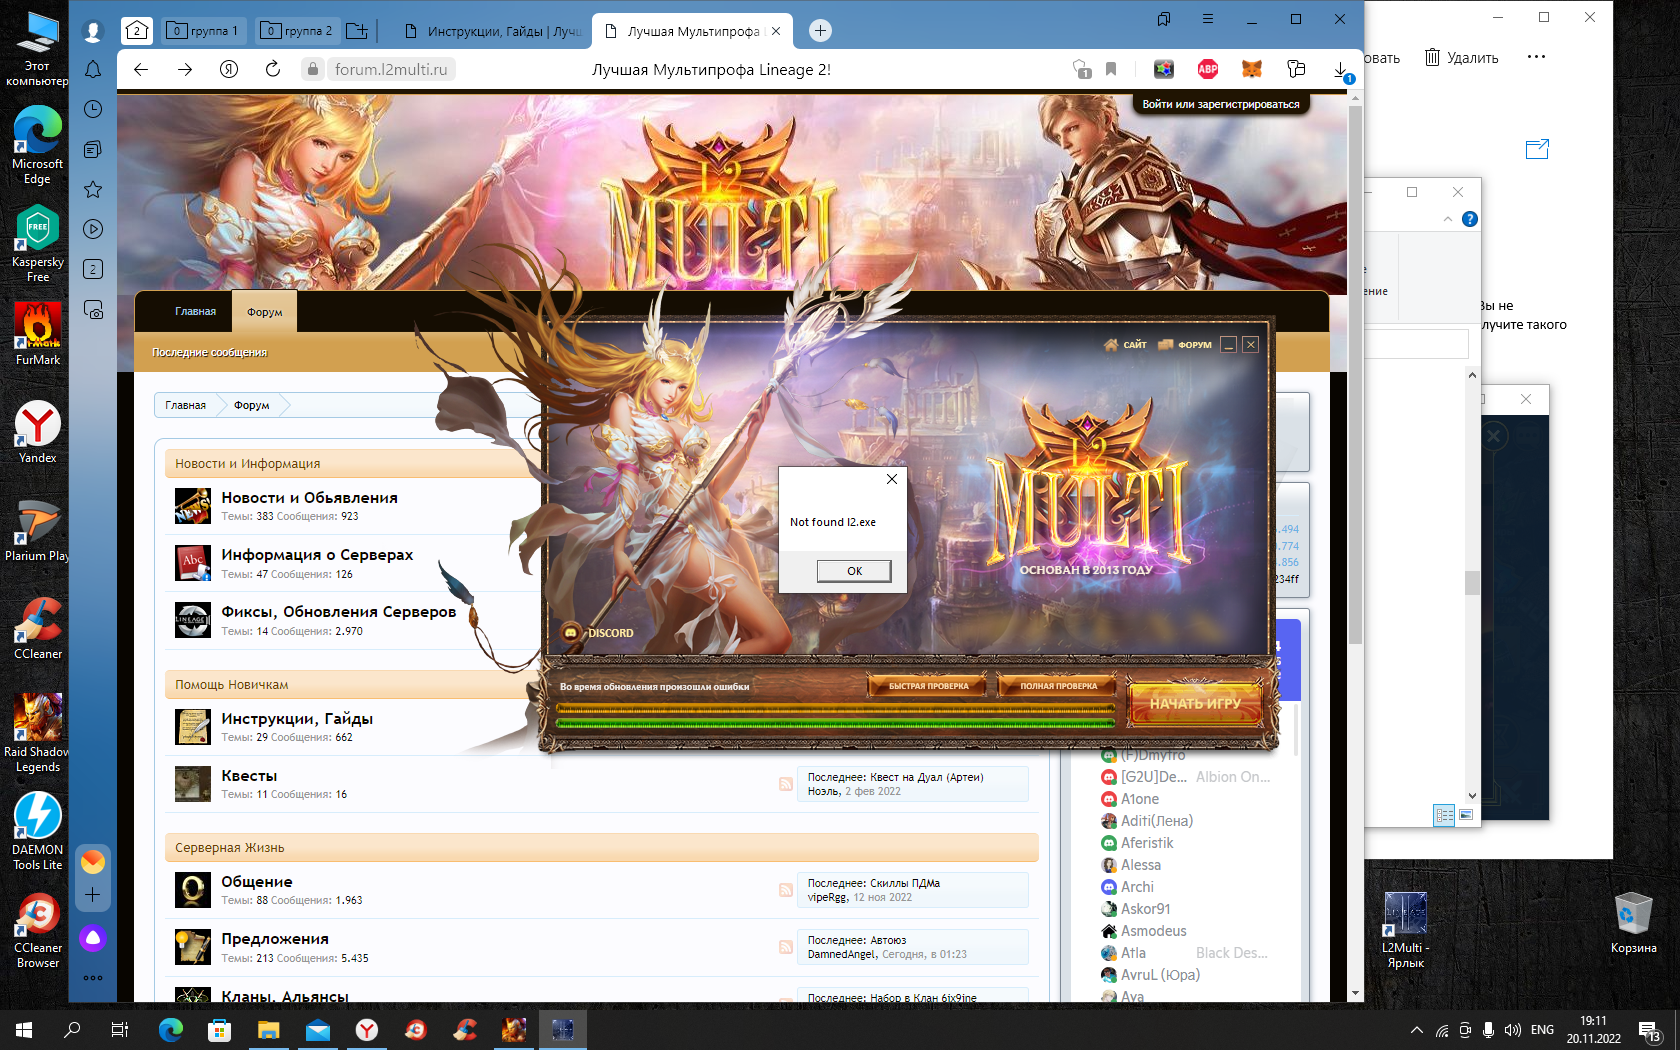Click OK in Not found l2.exe dialog

pos(854,571)
